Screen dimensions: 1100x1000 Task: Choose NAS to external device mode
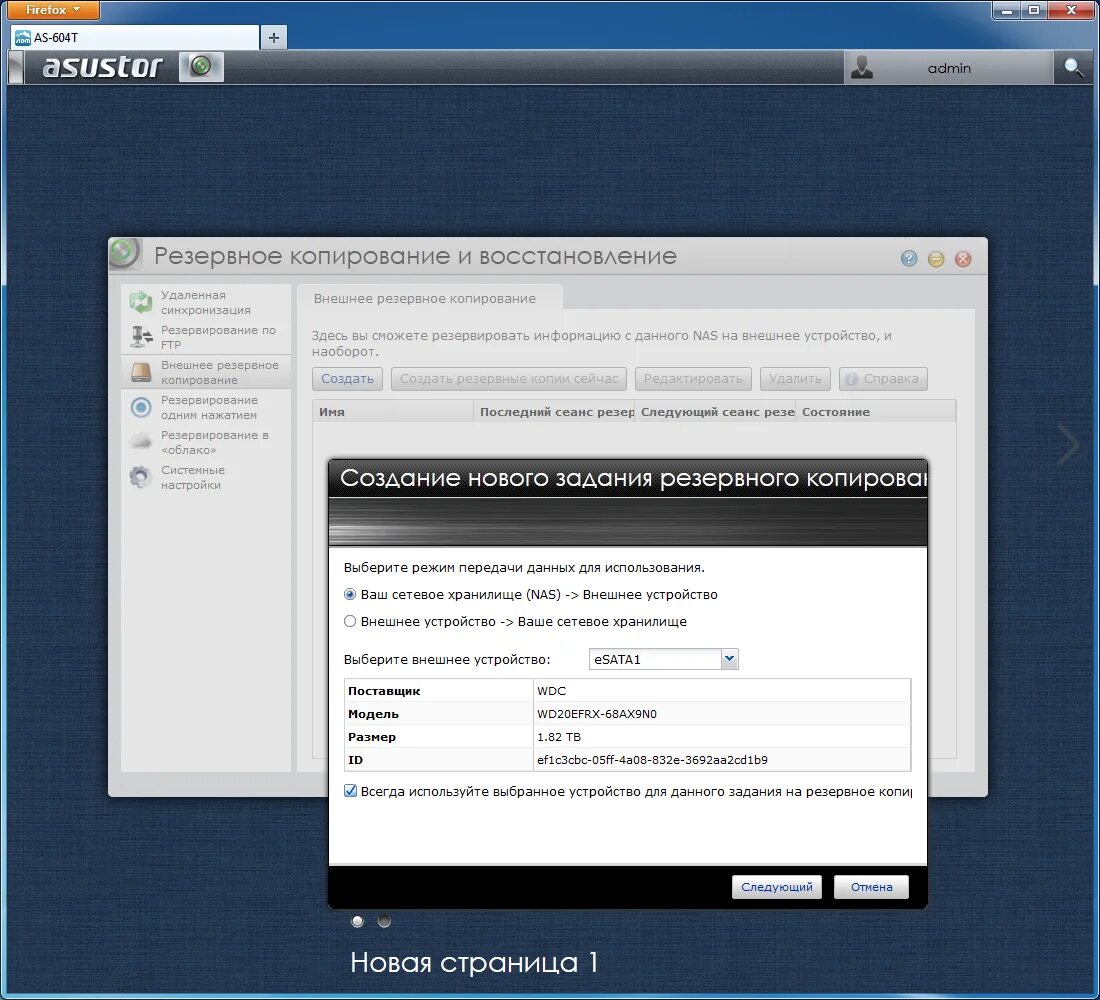pyautogui.click(x=350, y=594)
